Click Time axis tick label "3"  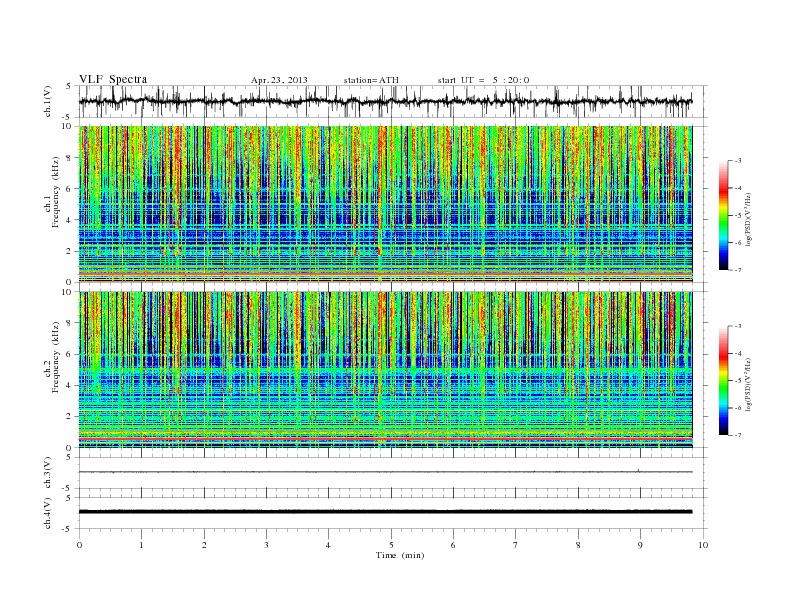click(x=266, y=545)
